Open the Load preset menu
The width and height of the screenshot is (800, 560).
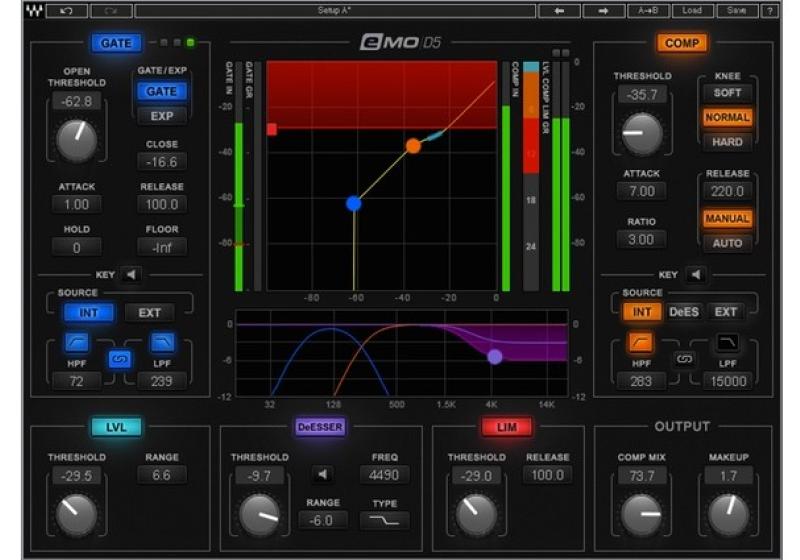click(x=692, y=11)
